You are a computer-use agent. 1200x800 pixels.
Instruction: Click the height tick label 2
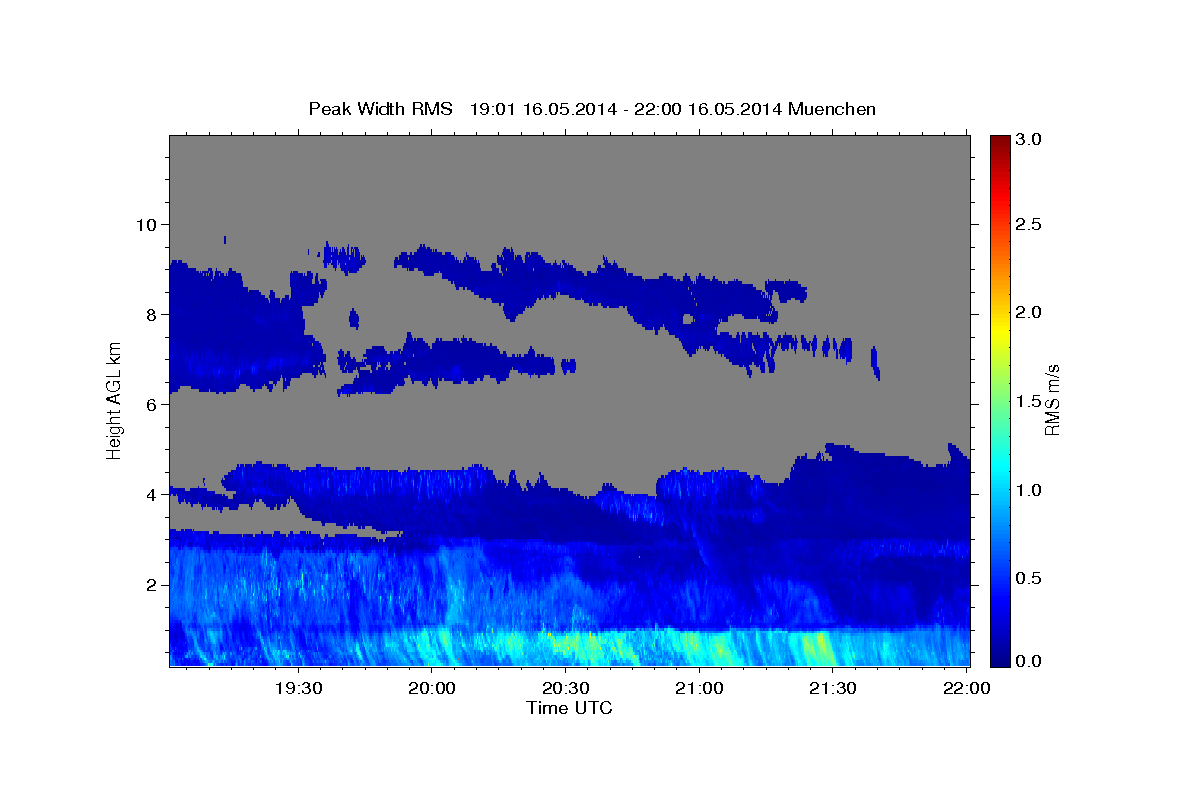151,584
